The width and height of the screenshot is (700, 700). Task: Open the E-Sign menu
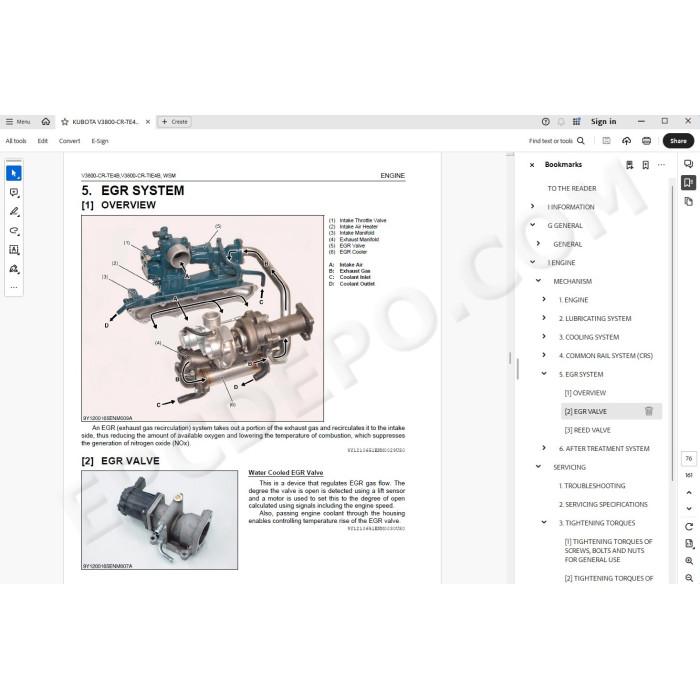click(100, 141)
